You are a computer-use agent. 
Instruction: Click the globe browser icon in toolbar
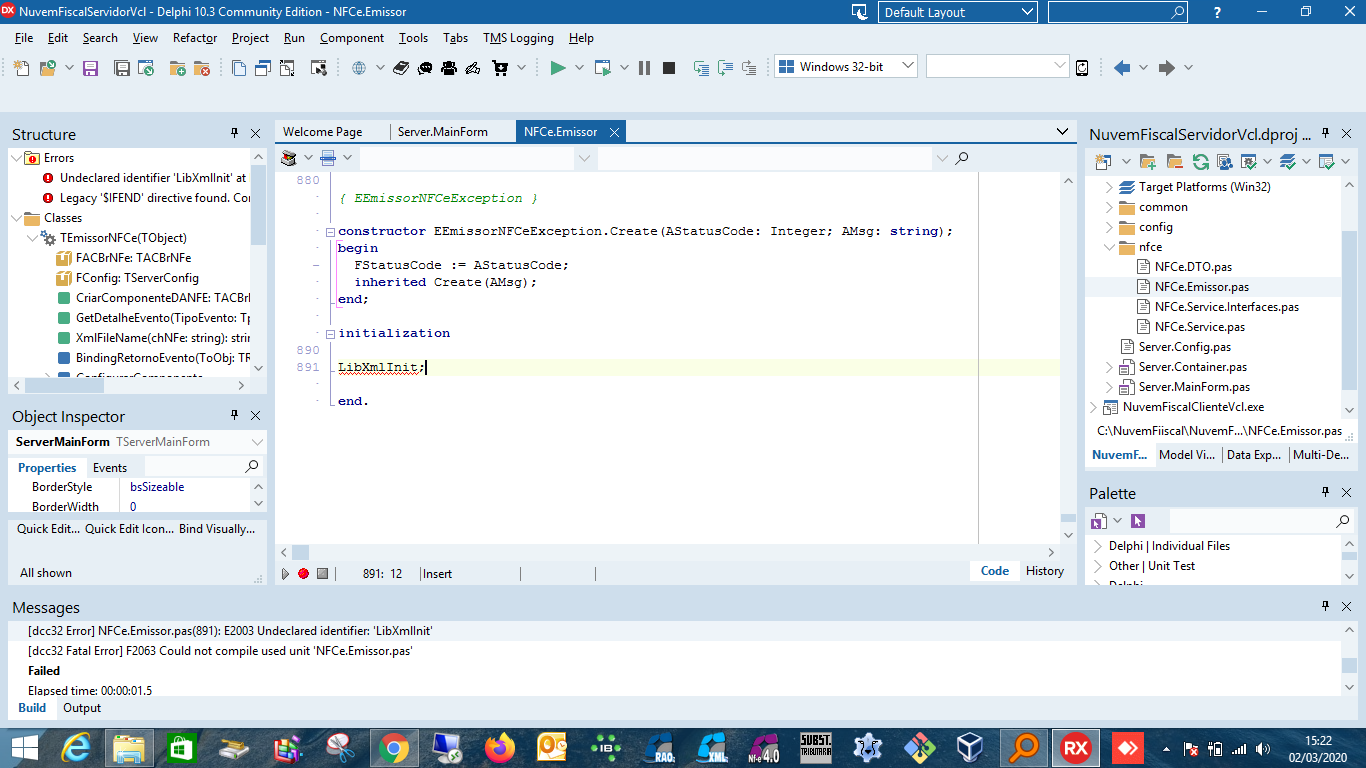coord(359,68)
